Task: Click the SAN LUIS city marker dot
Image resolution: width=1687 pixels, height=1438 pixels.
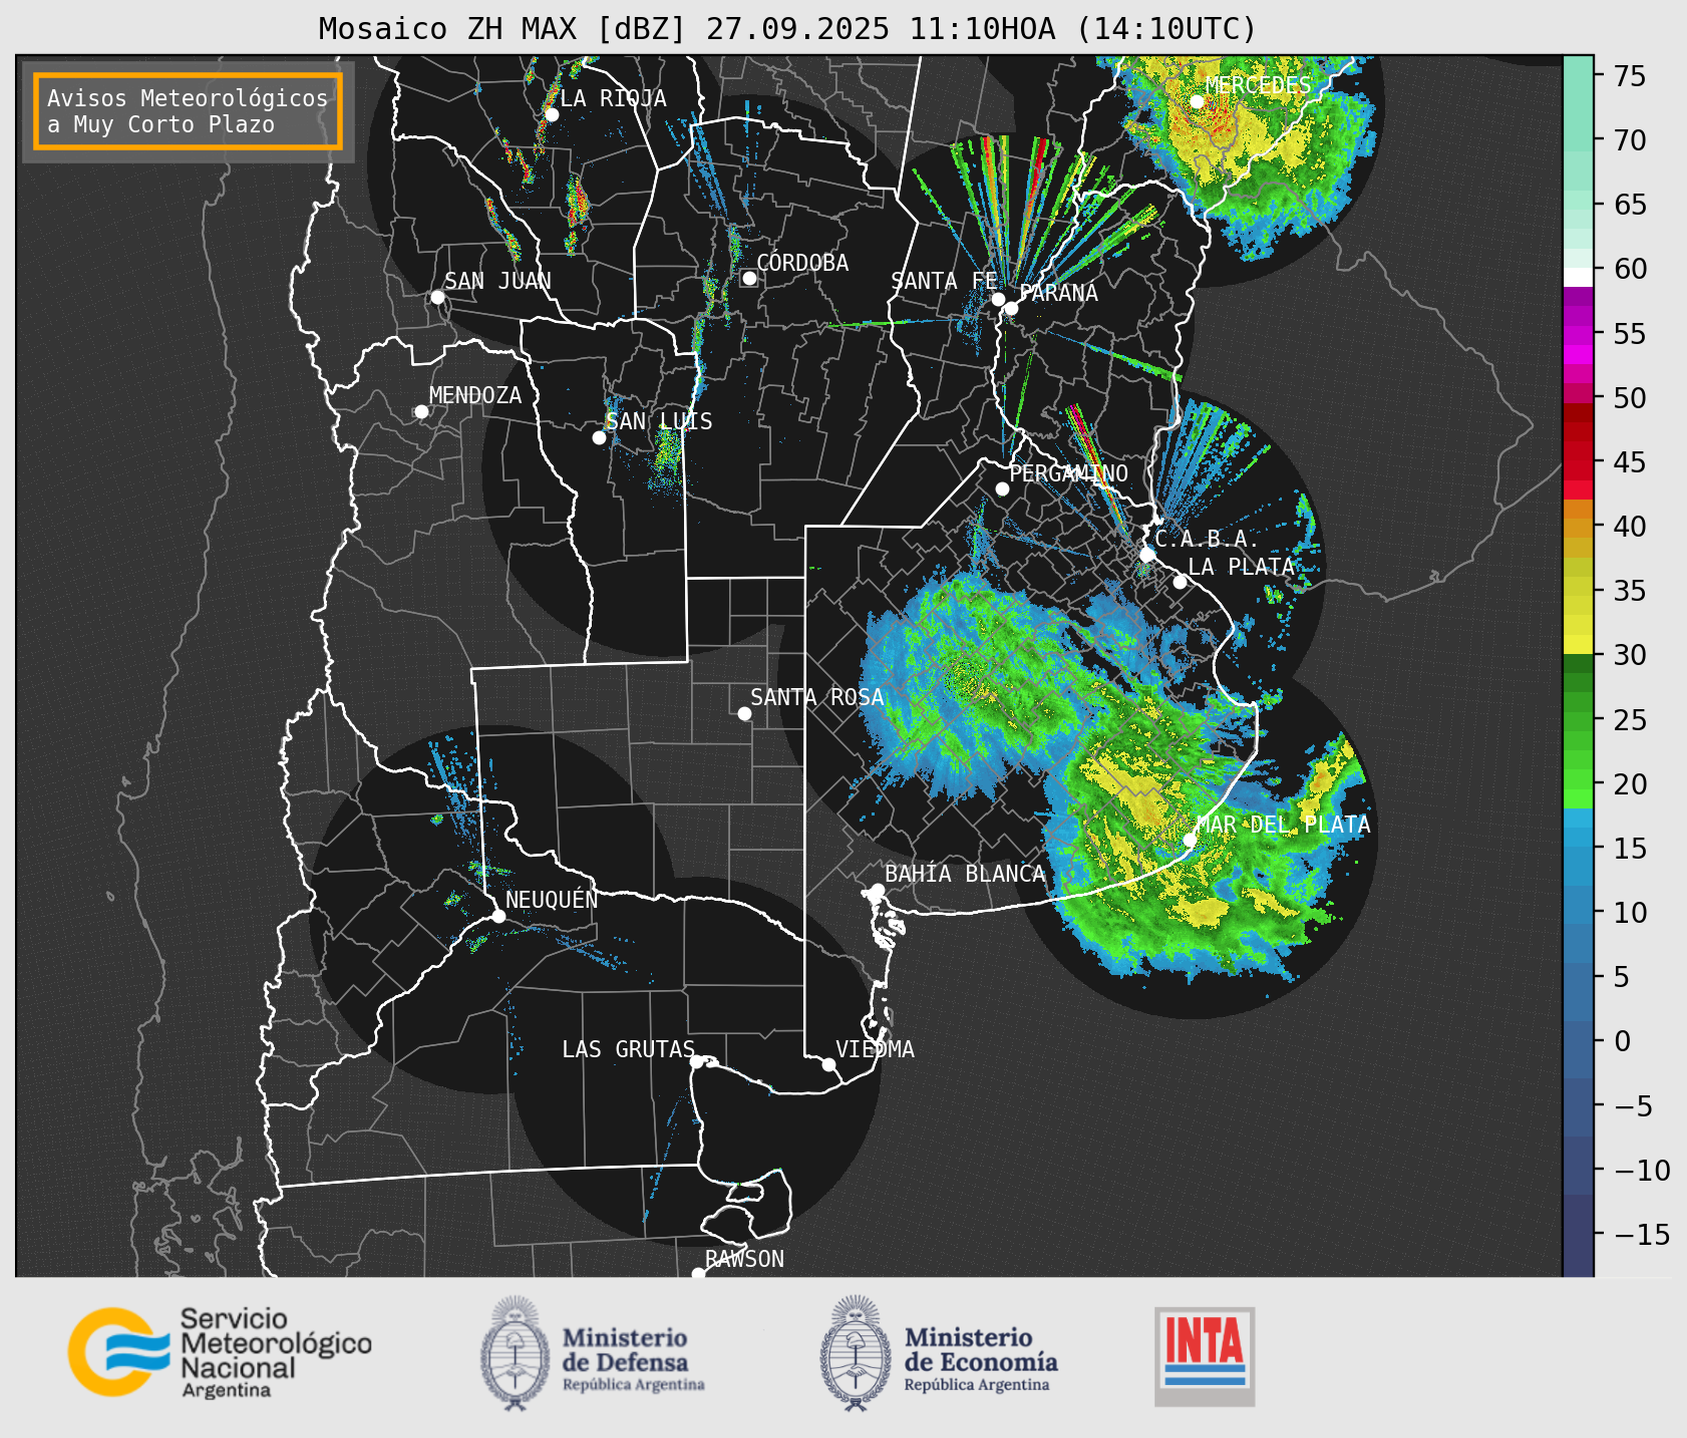Action: click(x=599, y=437)
